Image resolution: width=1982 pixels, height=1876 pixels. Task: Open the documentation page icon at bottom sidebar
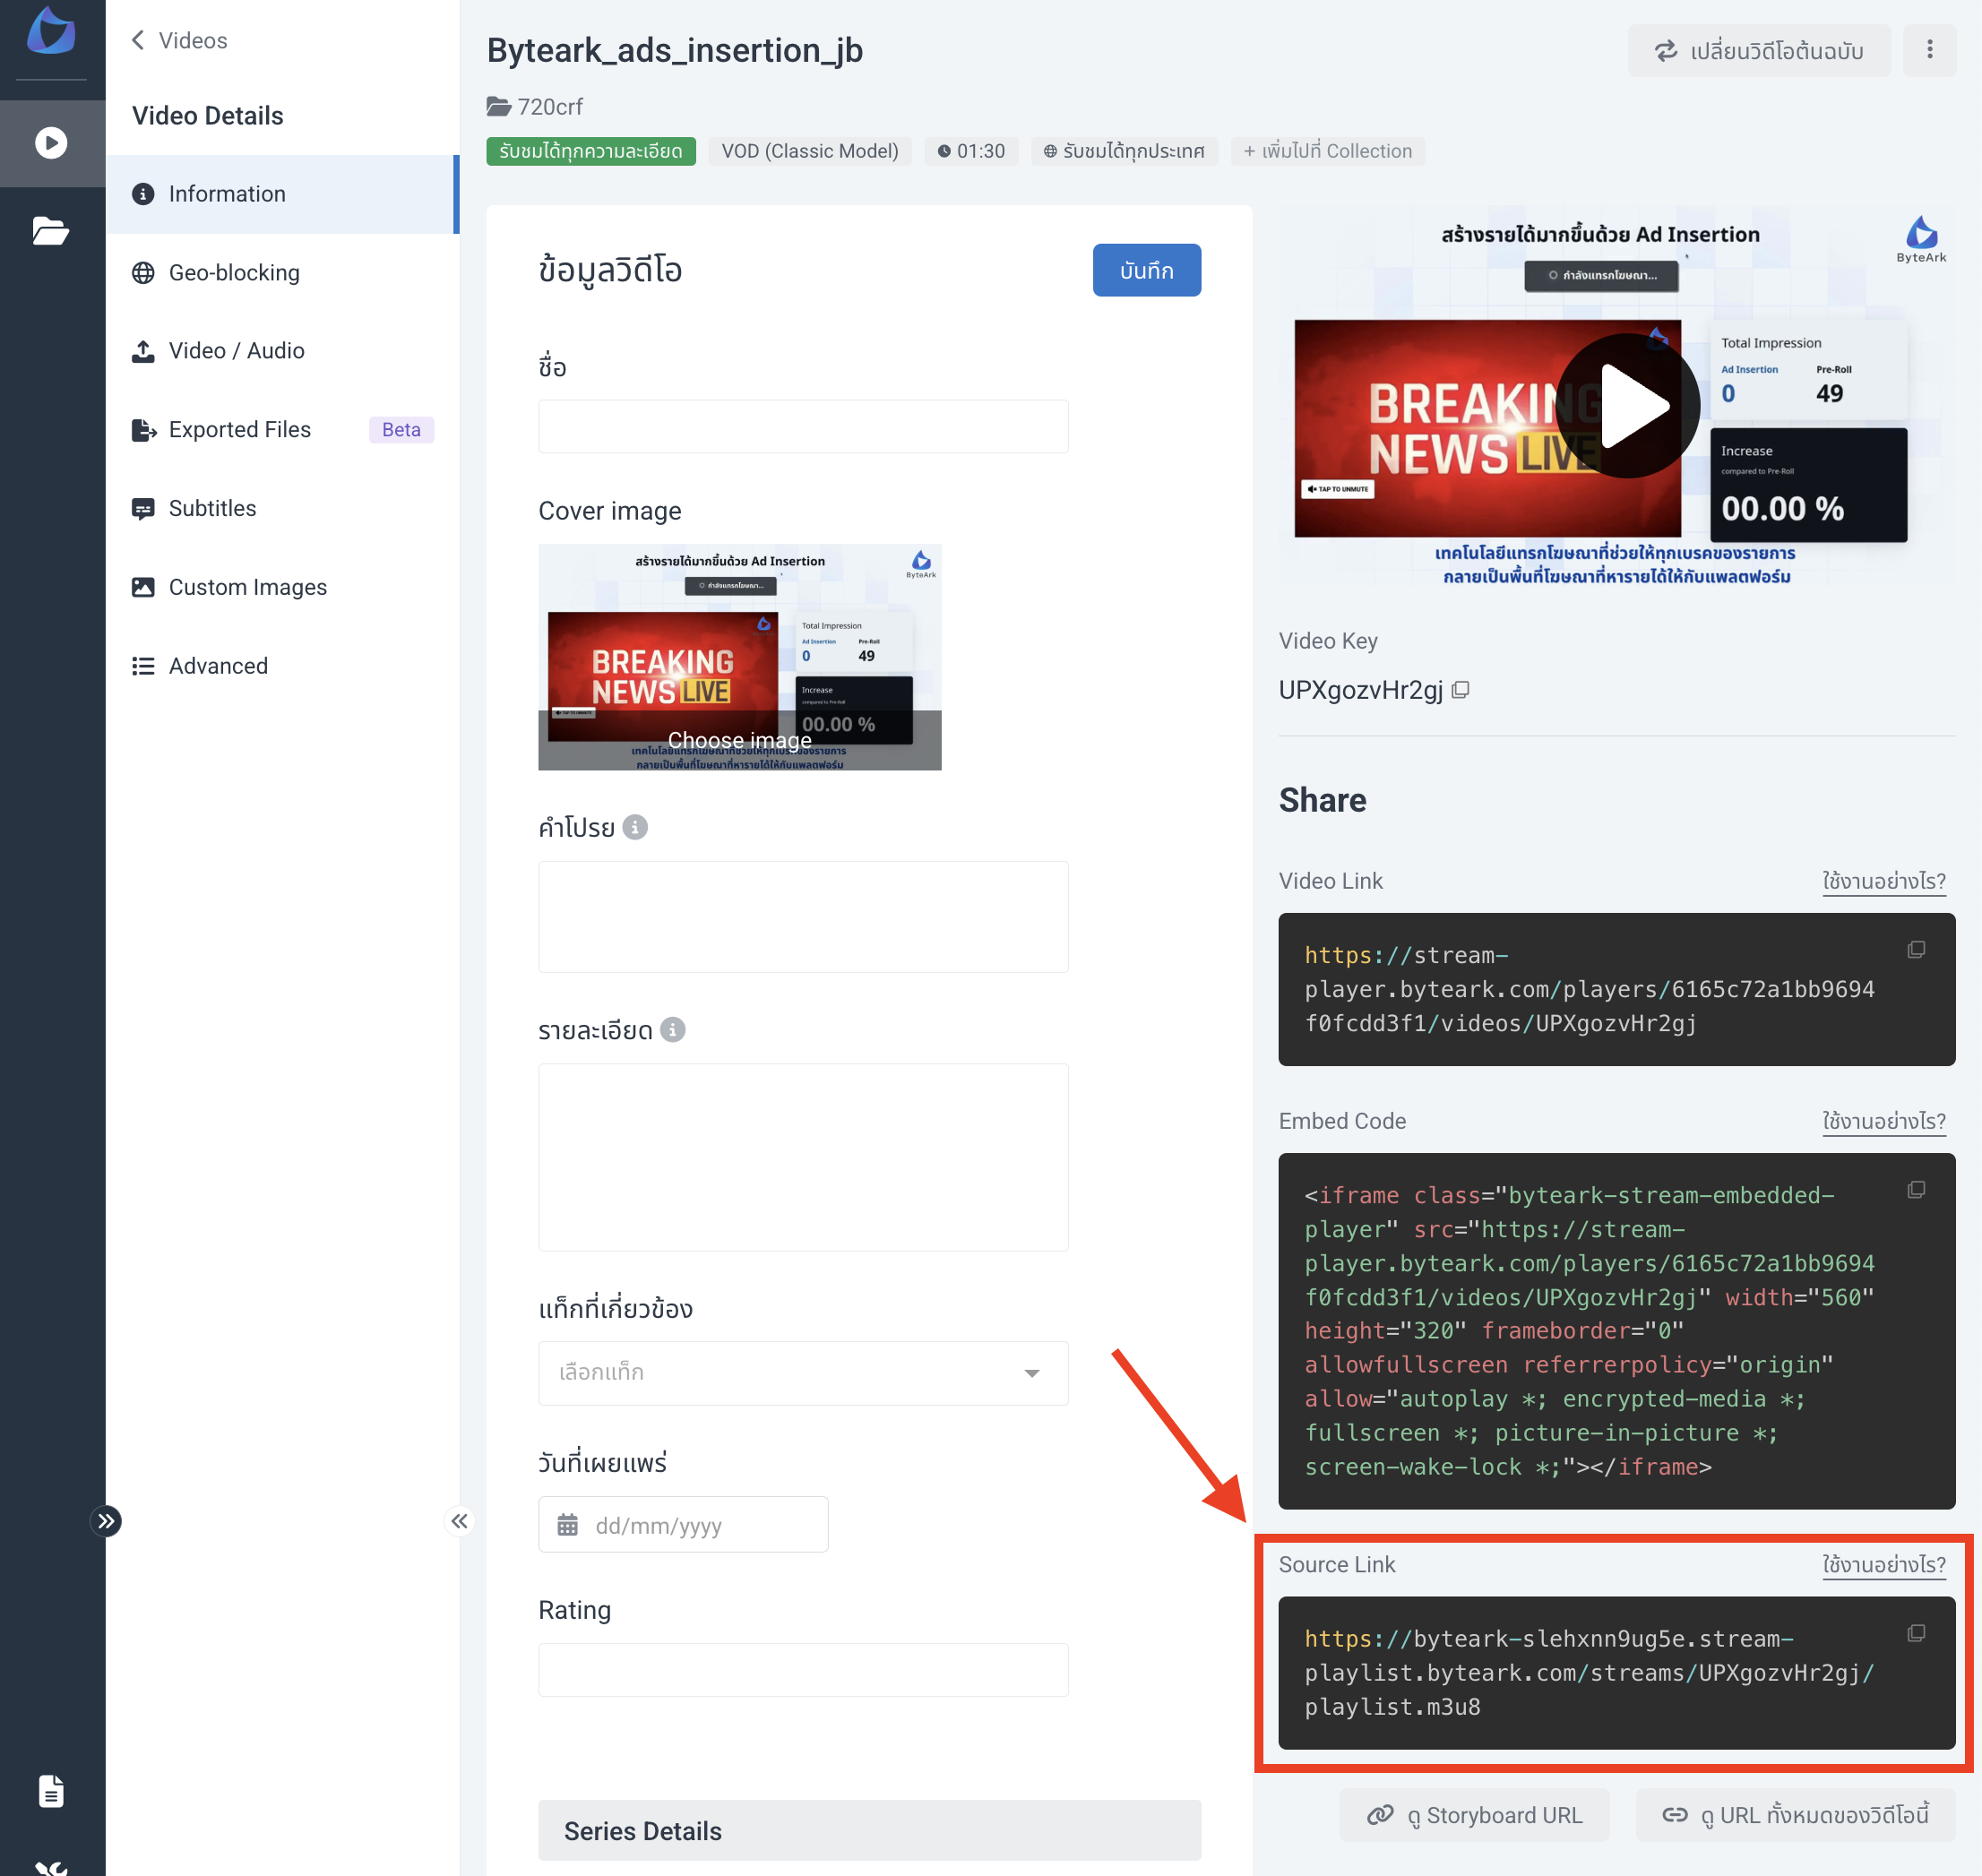(x=50, y=1791)
